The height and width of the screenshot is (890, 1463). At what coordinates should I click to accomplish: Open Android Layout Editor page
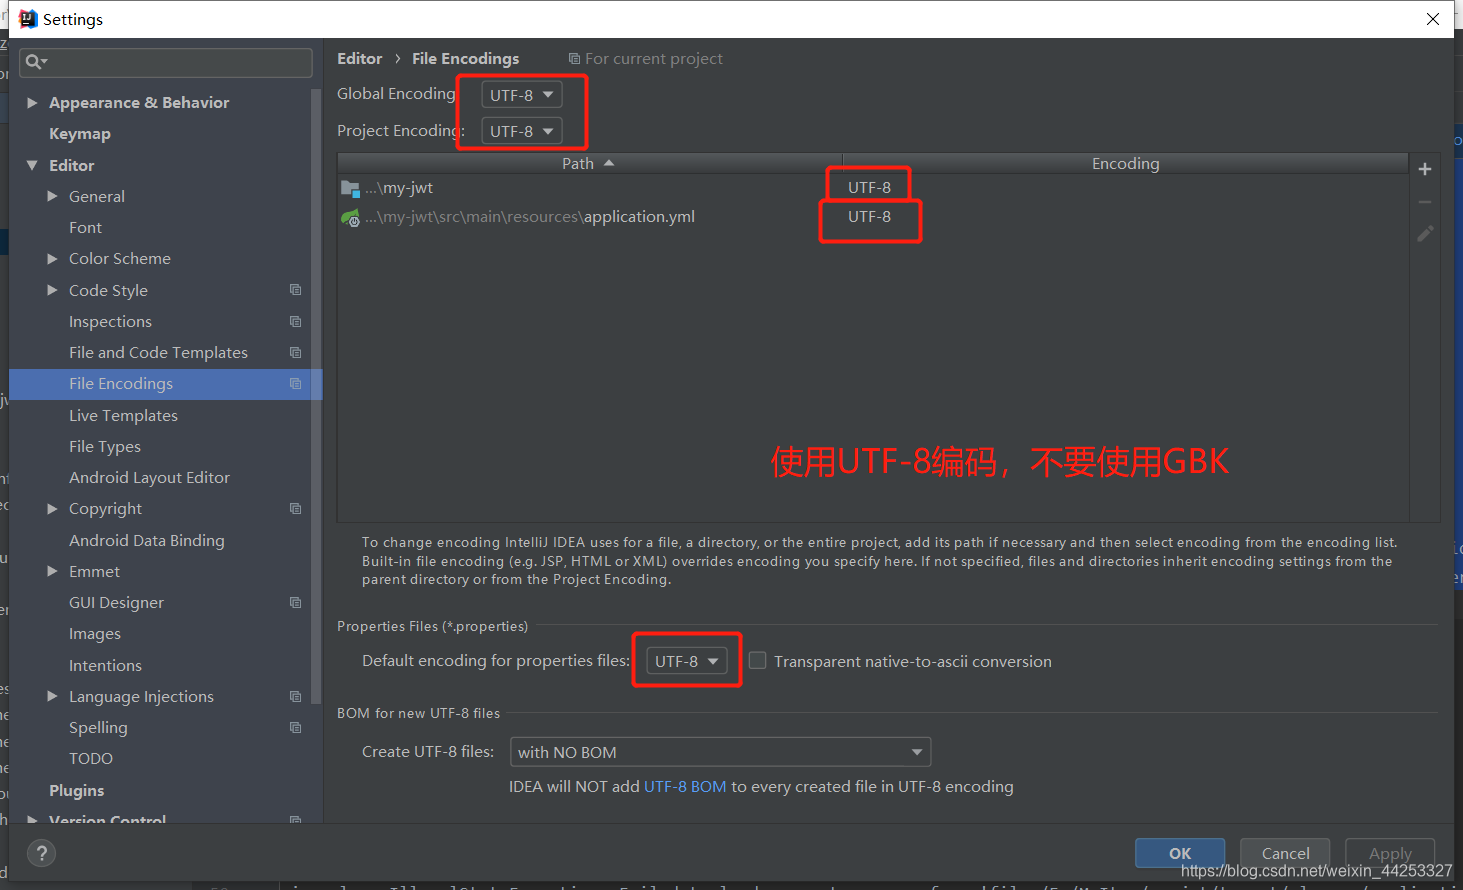click(x=149, y=477)
